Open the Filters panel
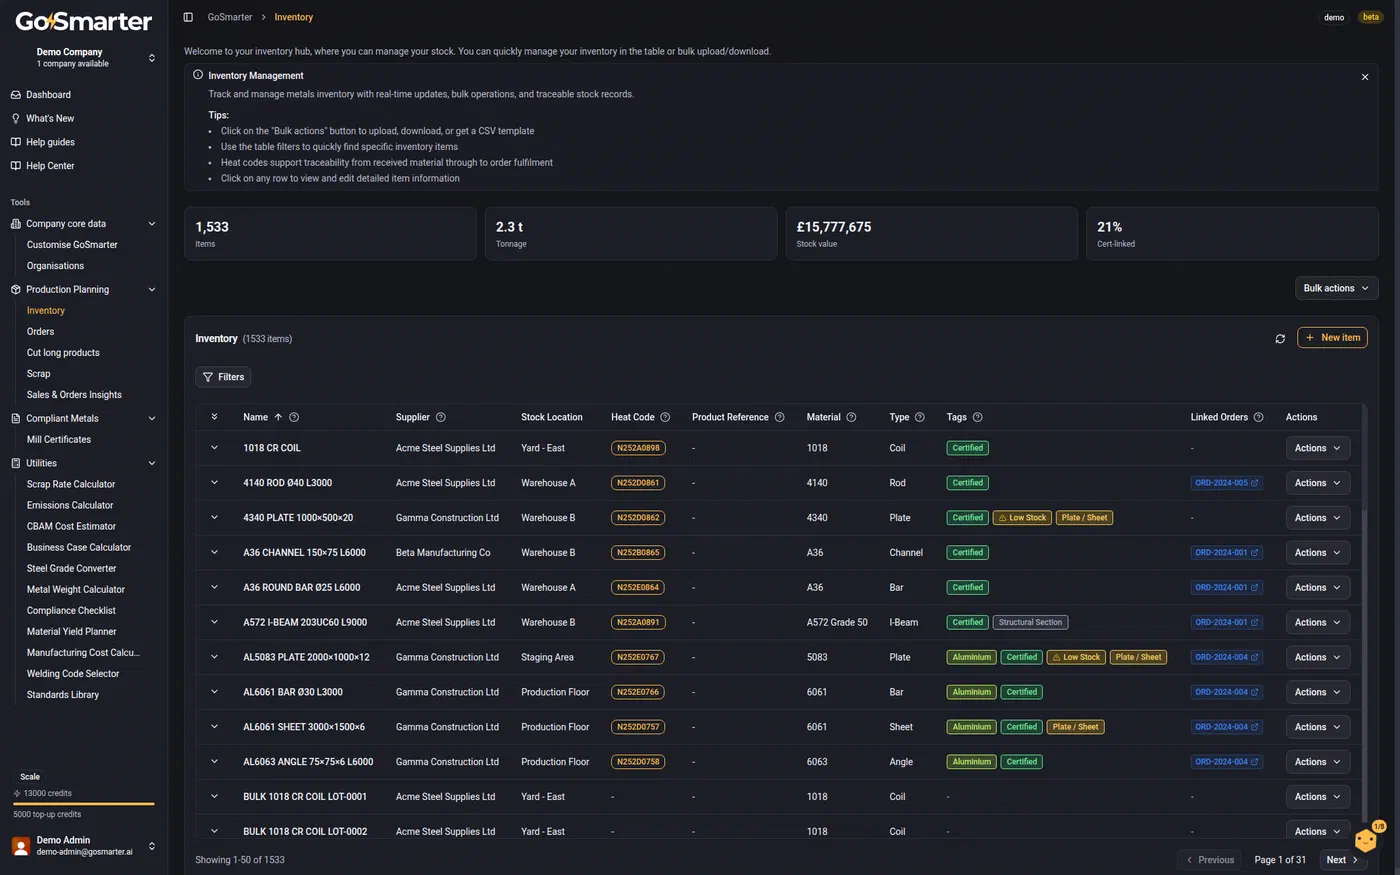The height and width of the screenshot is (875, 1400). click(223, 377)
